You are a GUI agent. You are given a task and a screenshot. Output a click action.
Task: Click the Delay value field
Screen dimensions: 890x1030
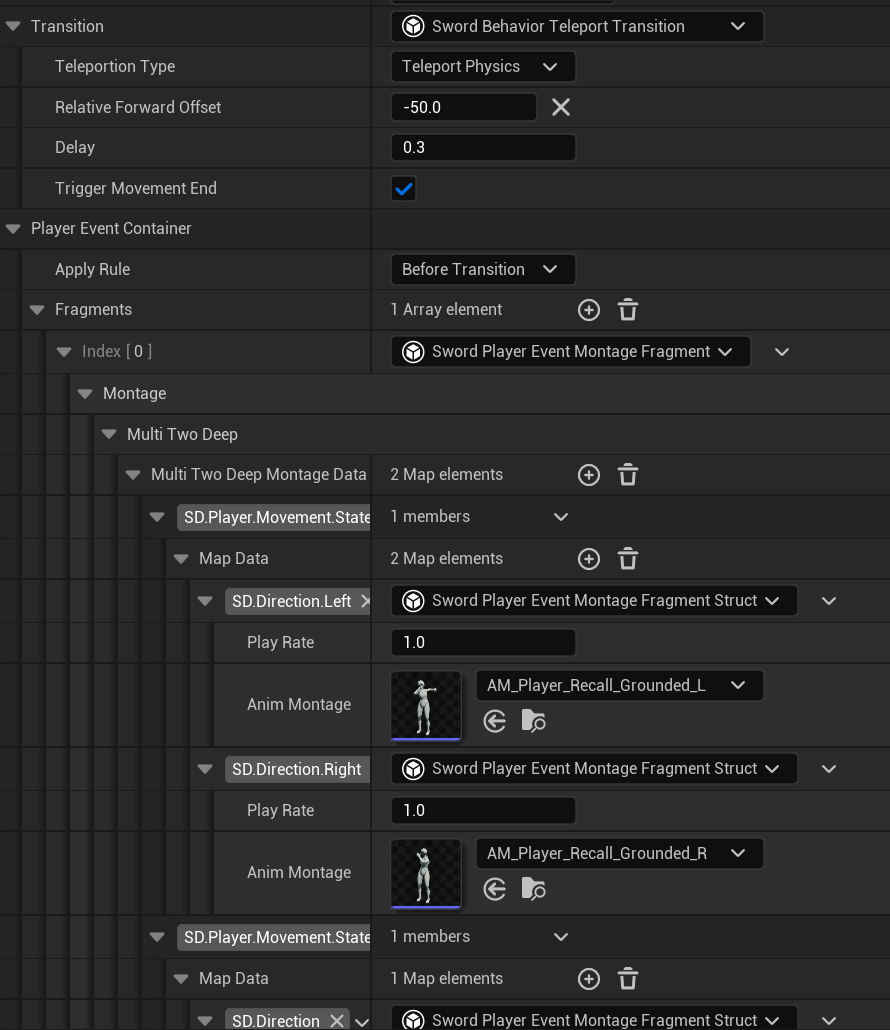point(483,147)
